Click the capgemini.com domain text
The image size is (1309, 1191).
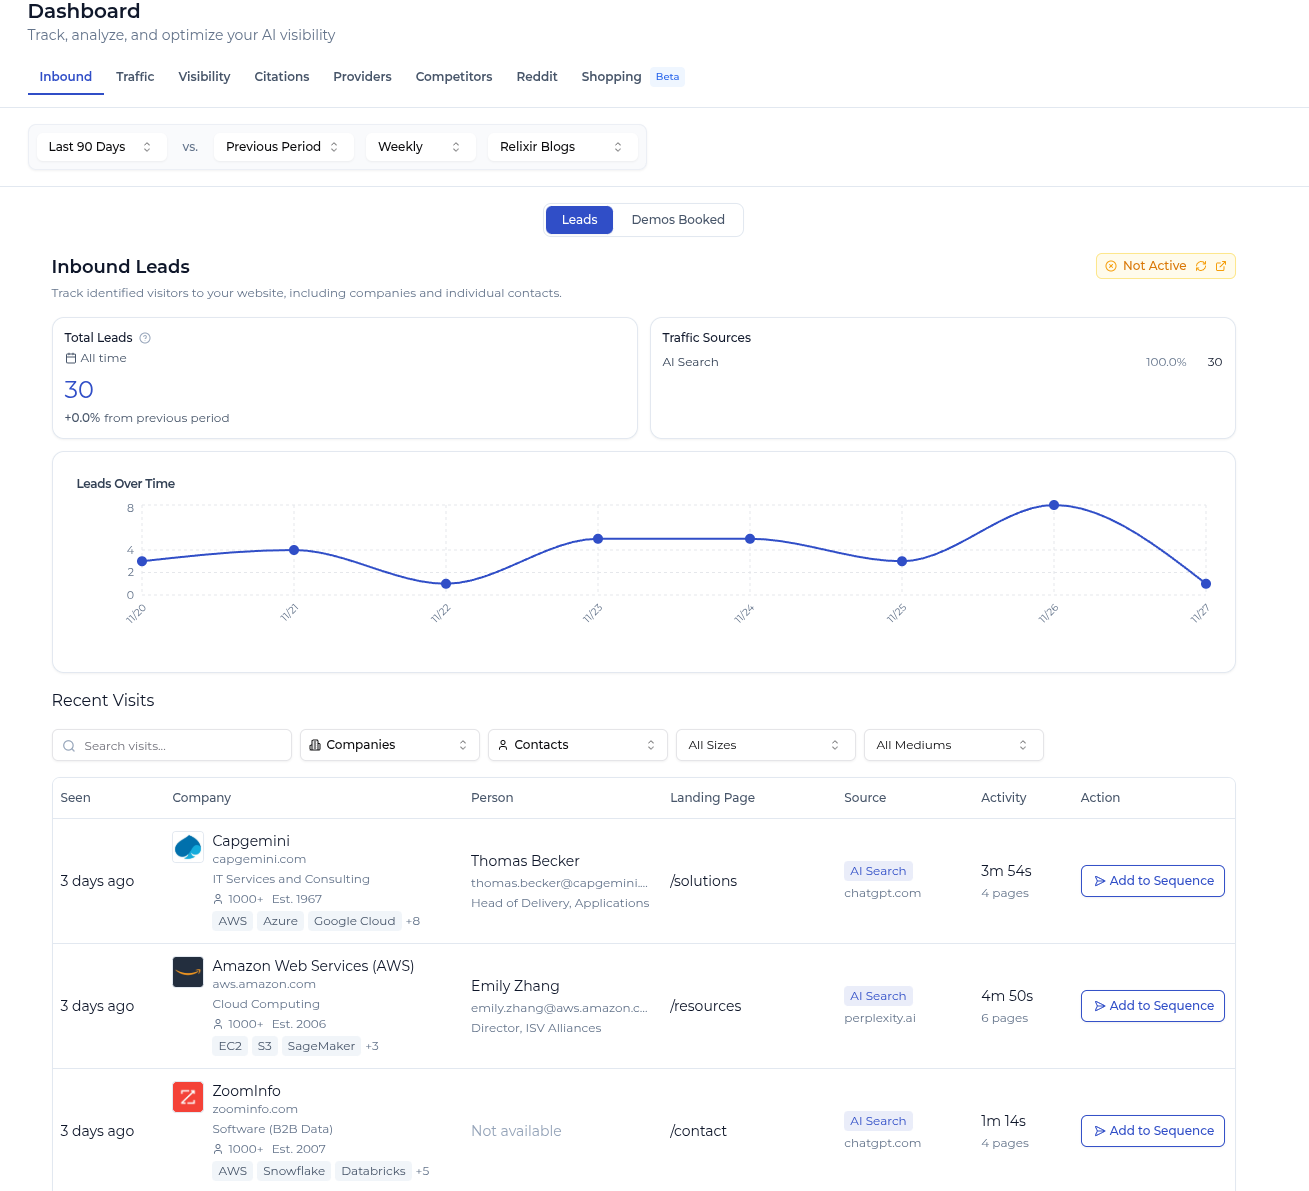tap(259, 859)
